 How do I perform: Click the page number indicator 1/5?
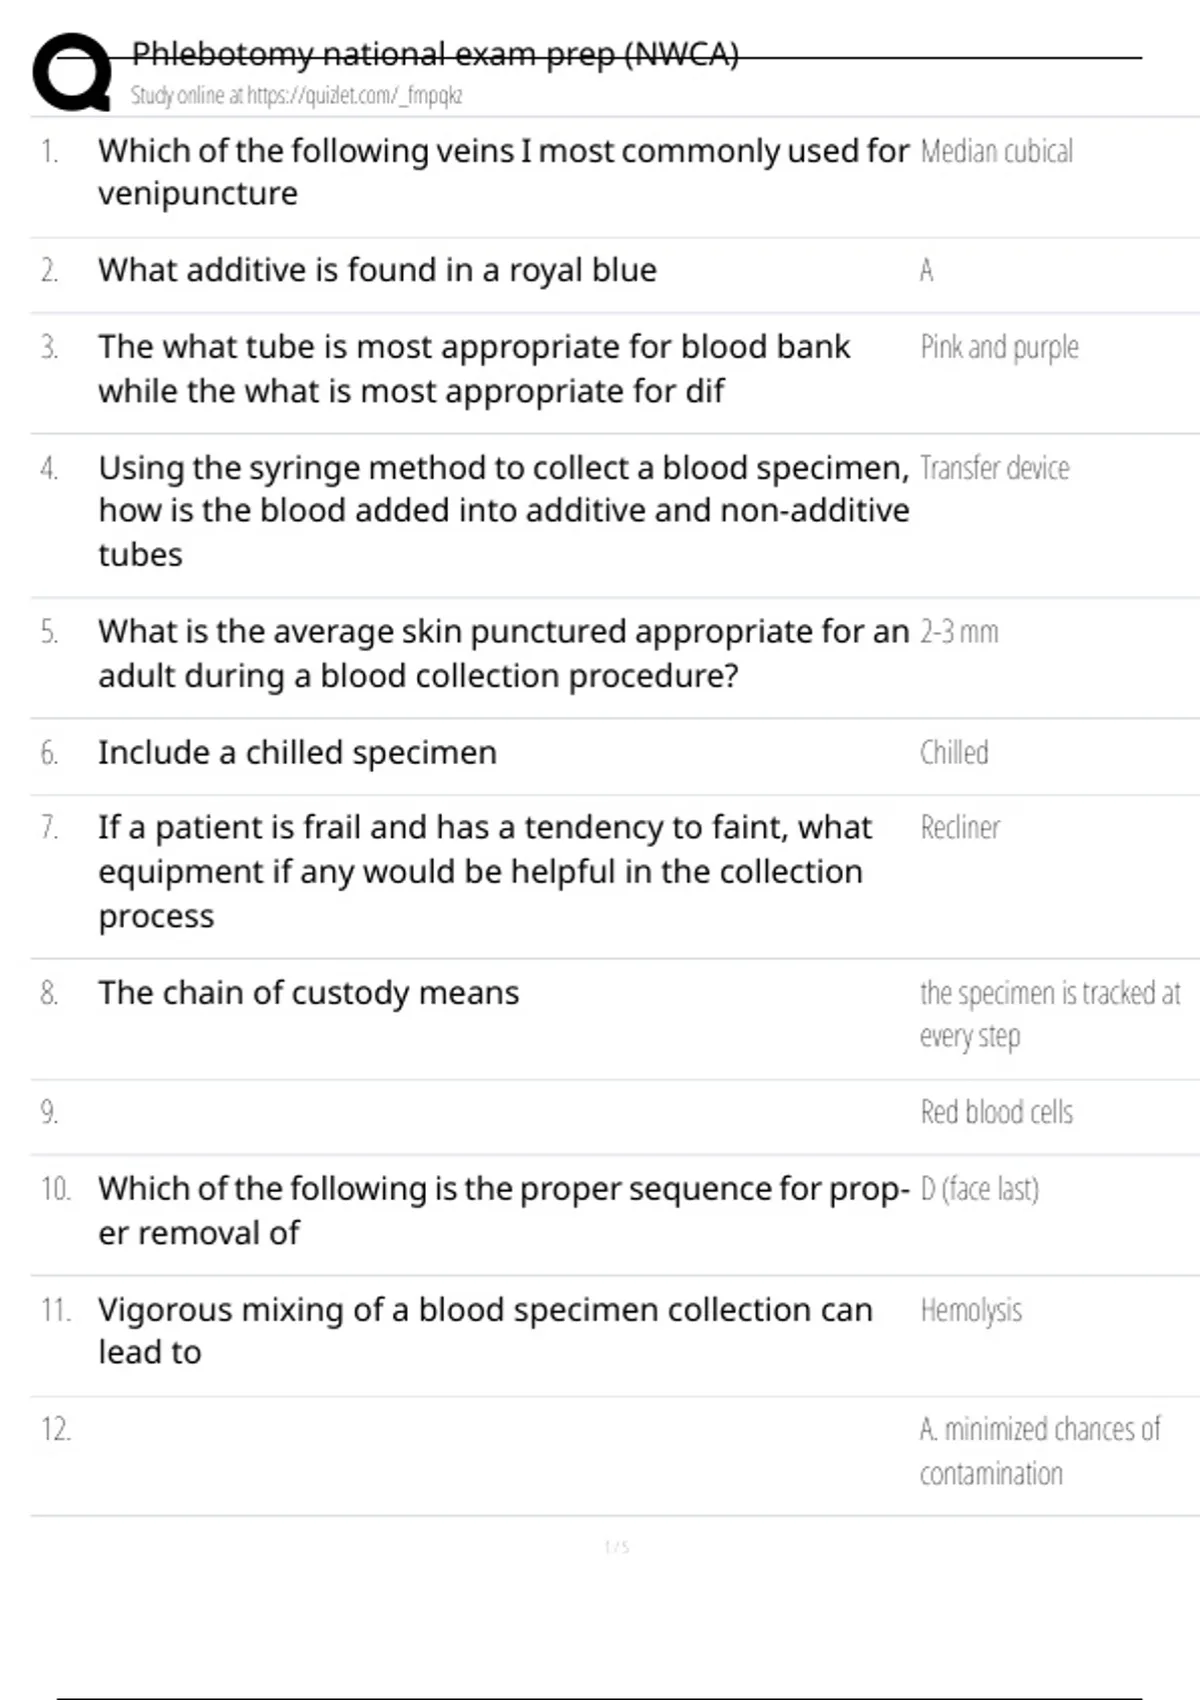pyautogui.click(x=617, y=1547)
